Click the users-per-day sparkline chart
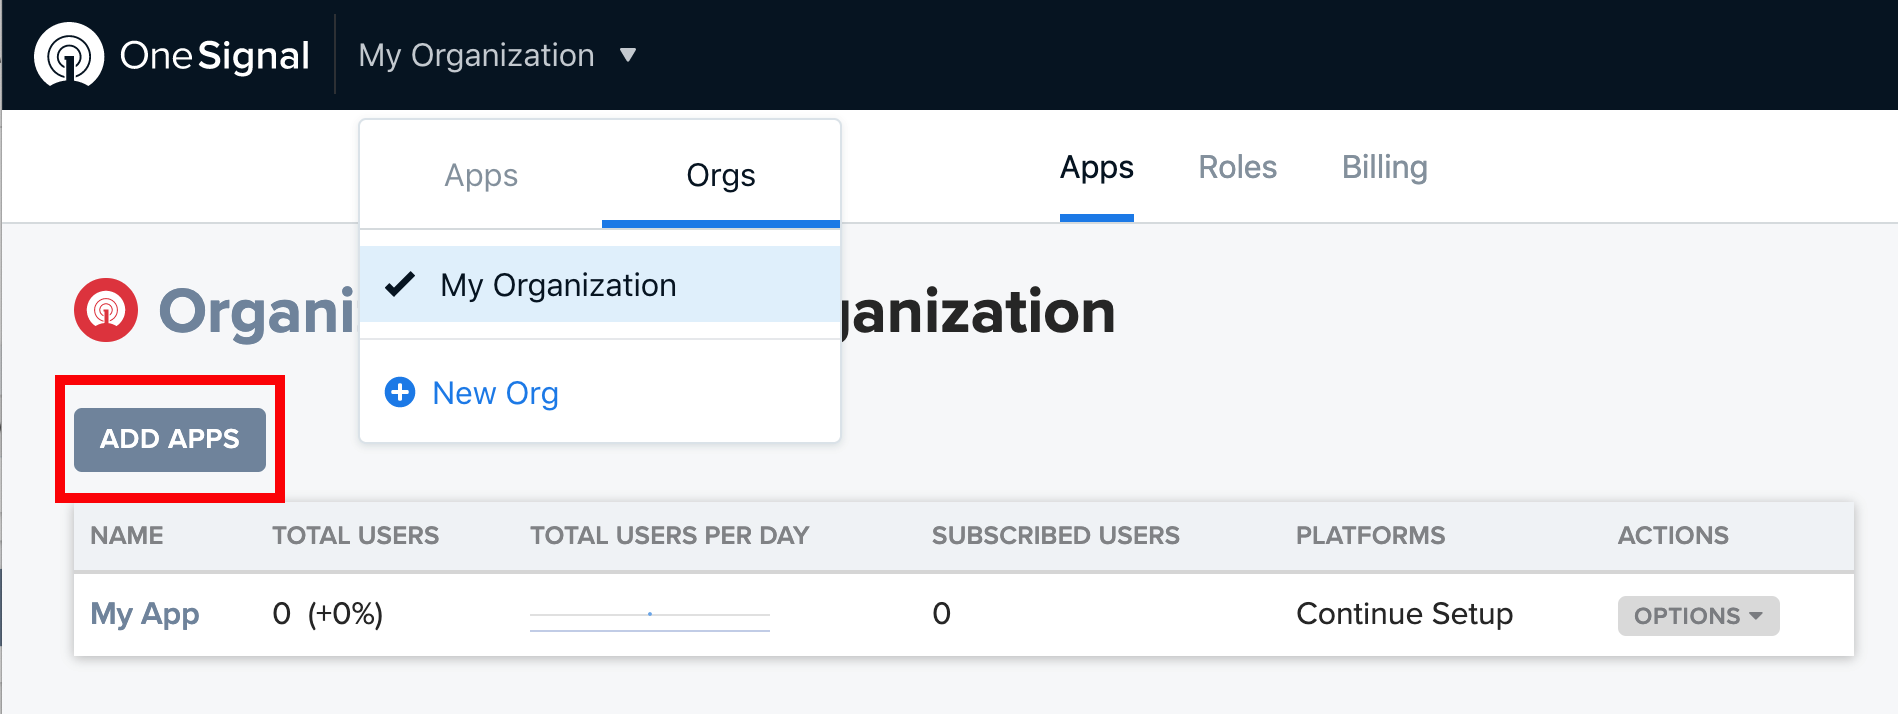 pyautogui.click(x=650, y=619)
